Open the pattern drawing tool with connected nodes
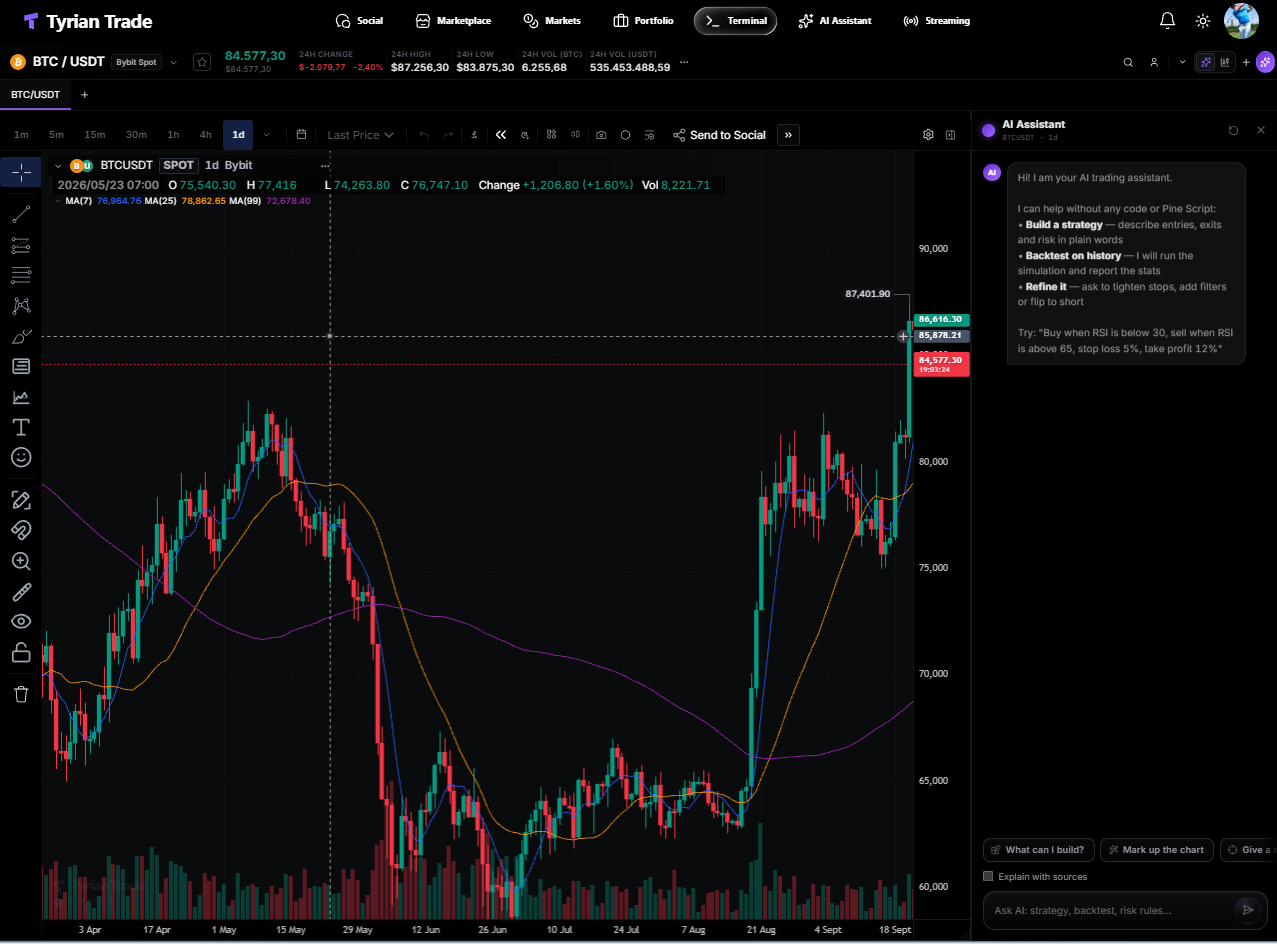The height and width of the screenshot is (944, 1277). click(x=21, y=305)
